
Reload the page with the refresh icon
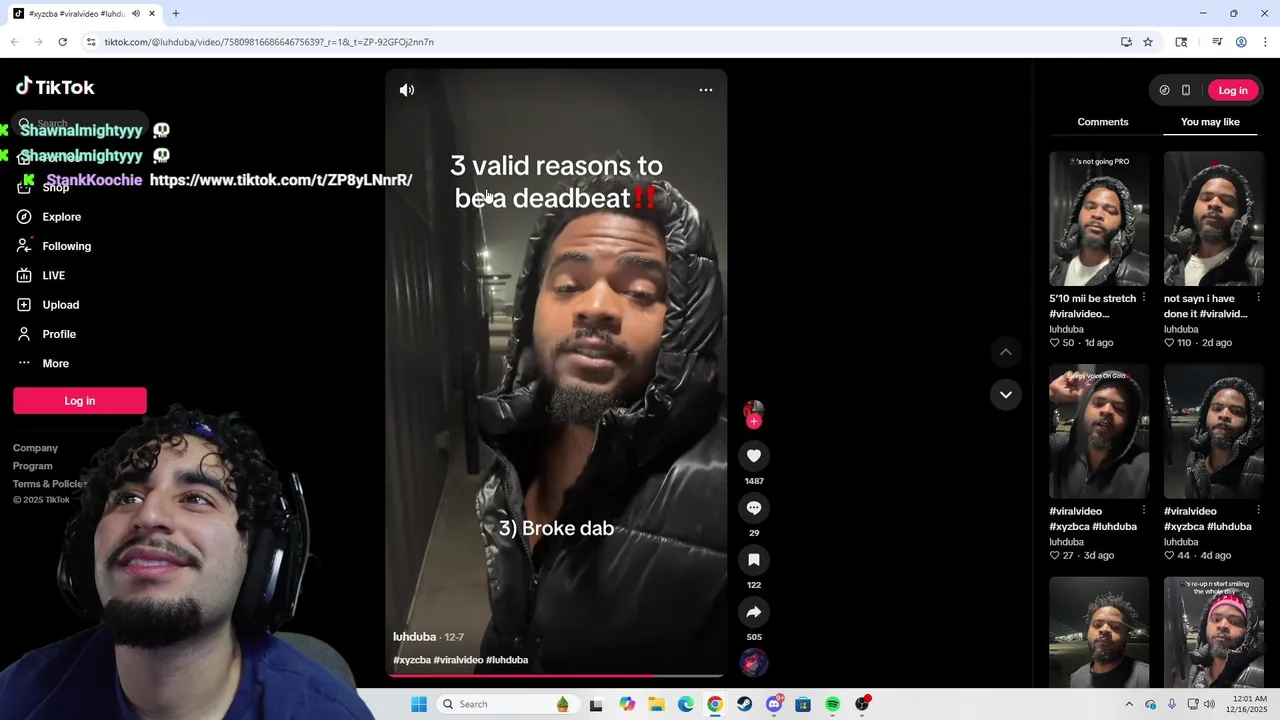coord(62,42)
